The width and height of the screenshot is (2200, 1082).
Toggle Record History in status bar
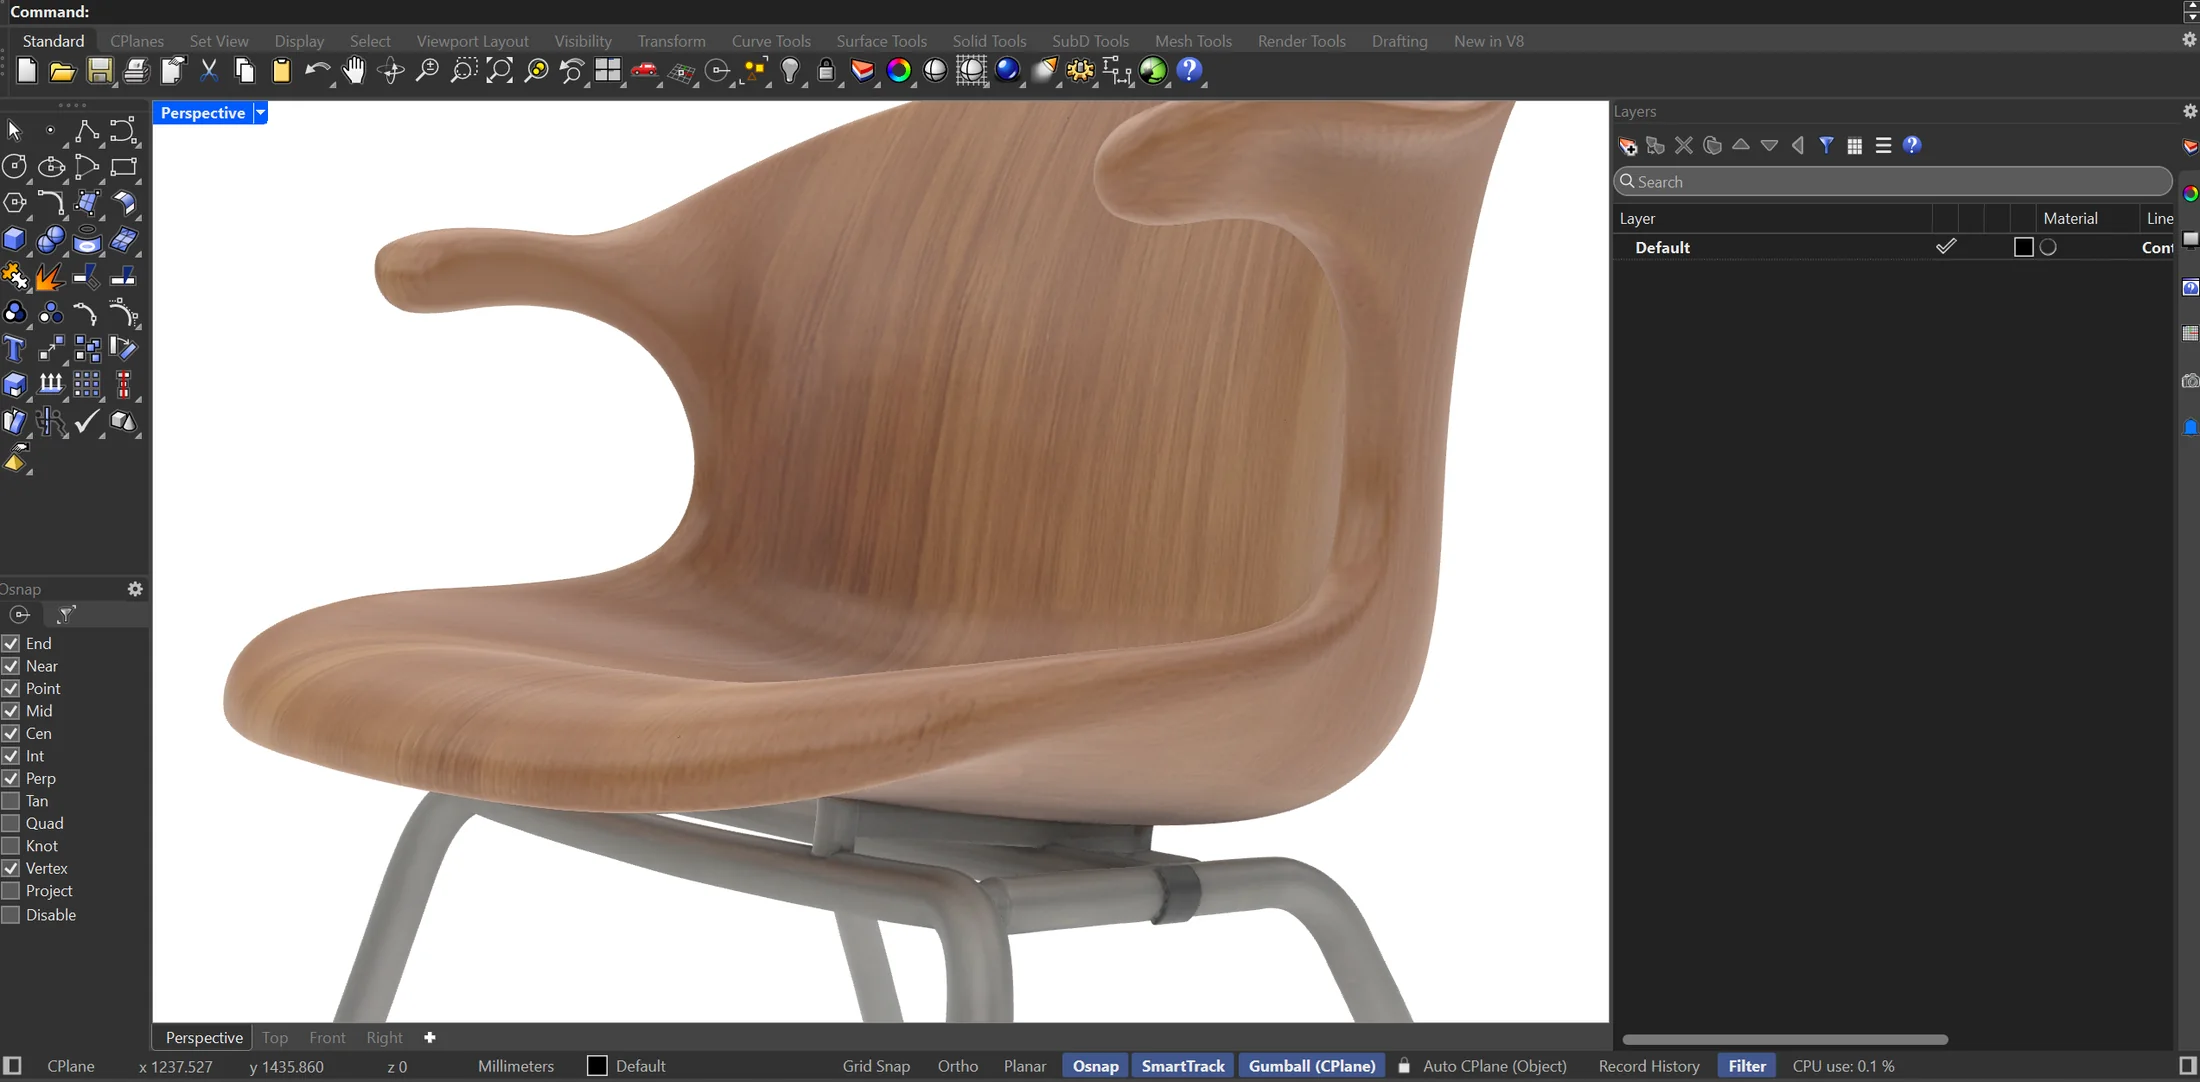pyautogui.click(x=1648, y=1066)
